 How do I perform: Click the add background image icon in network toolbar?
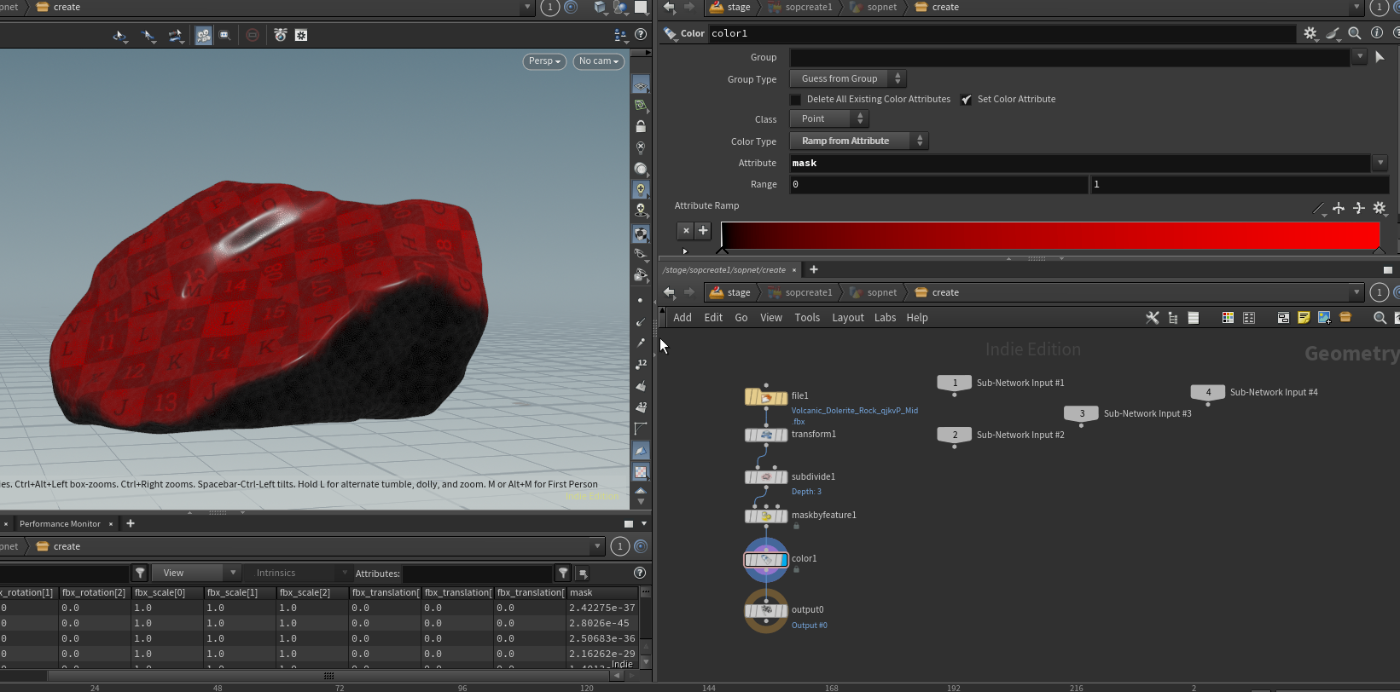tap(1324, 318)
